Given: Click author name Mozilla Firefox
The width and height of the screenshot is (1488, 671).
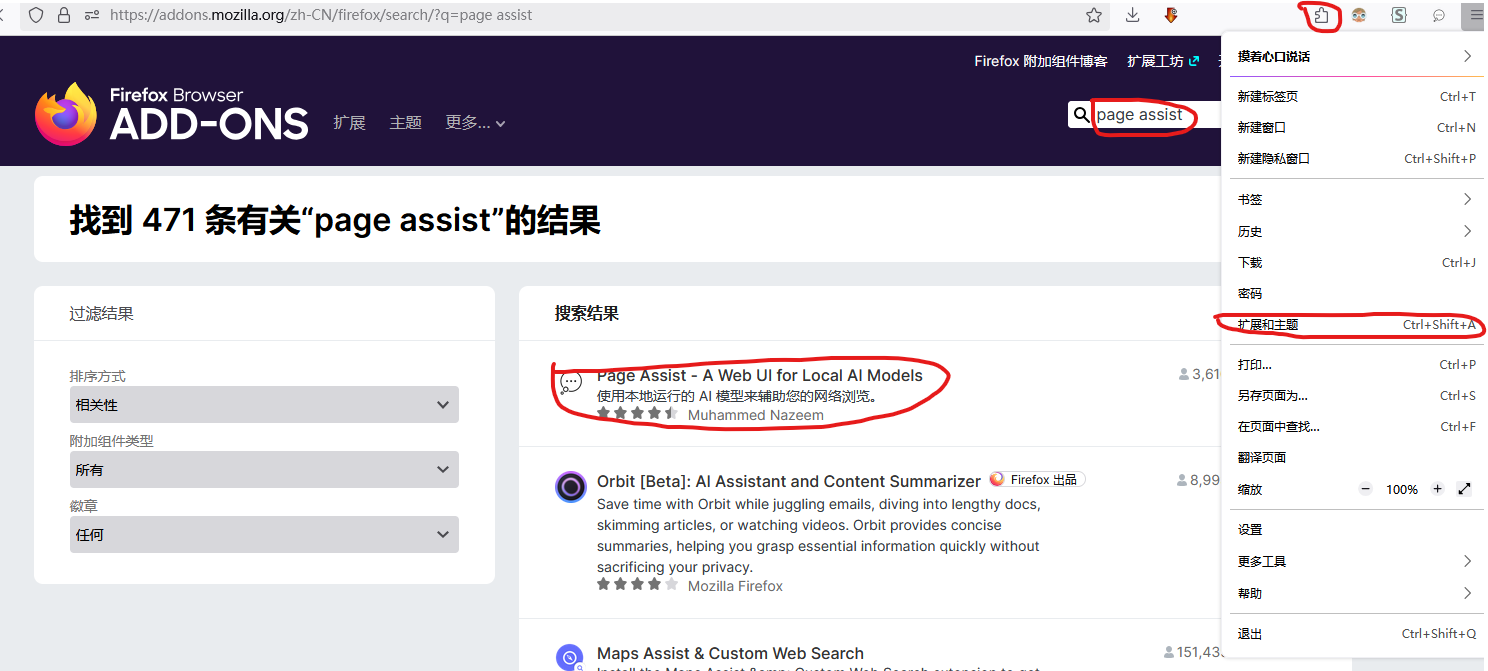Looking at the screenshot, I should [x=735, y=586].
